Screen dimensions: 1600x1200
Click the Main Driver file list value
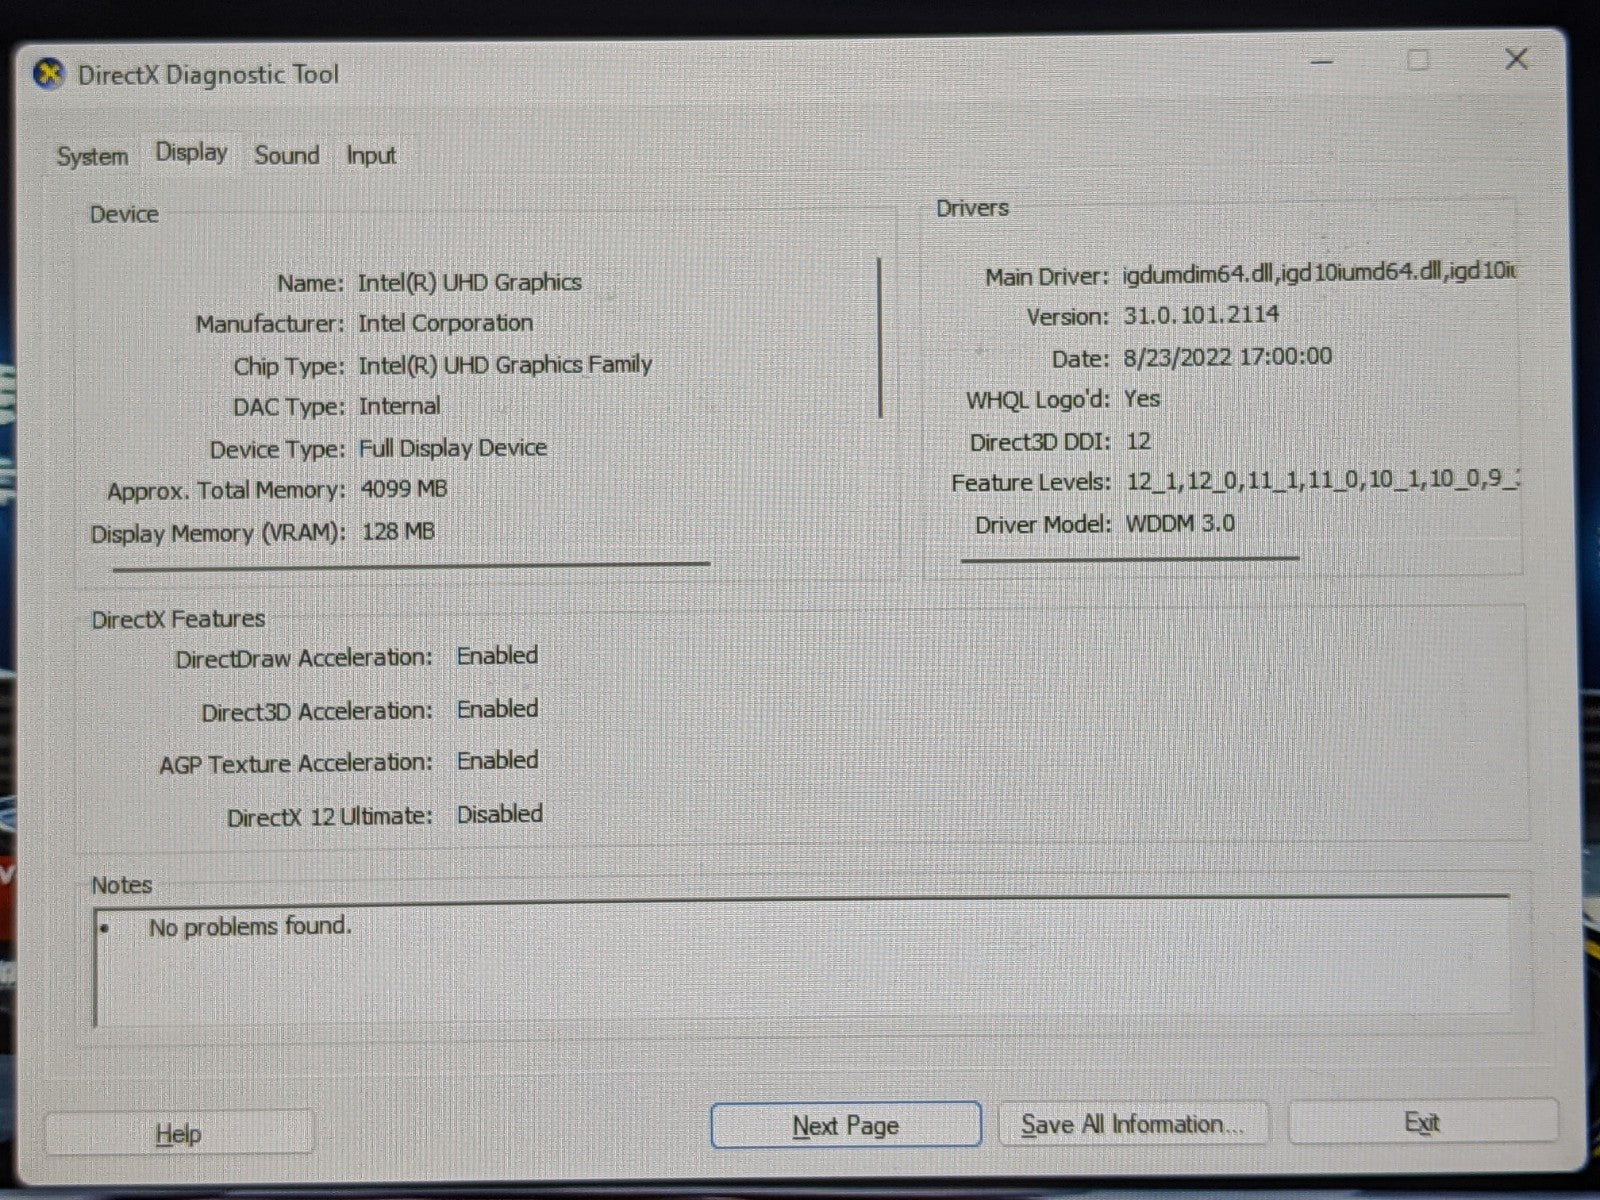(1318, 273)
